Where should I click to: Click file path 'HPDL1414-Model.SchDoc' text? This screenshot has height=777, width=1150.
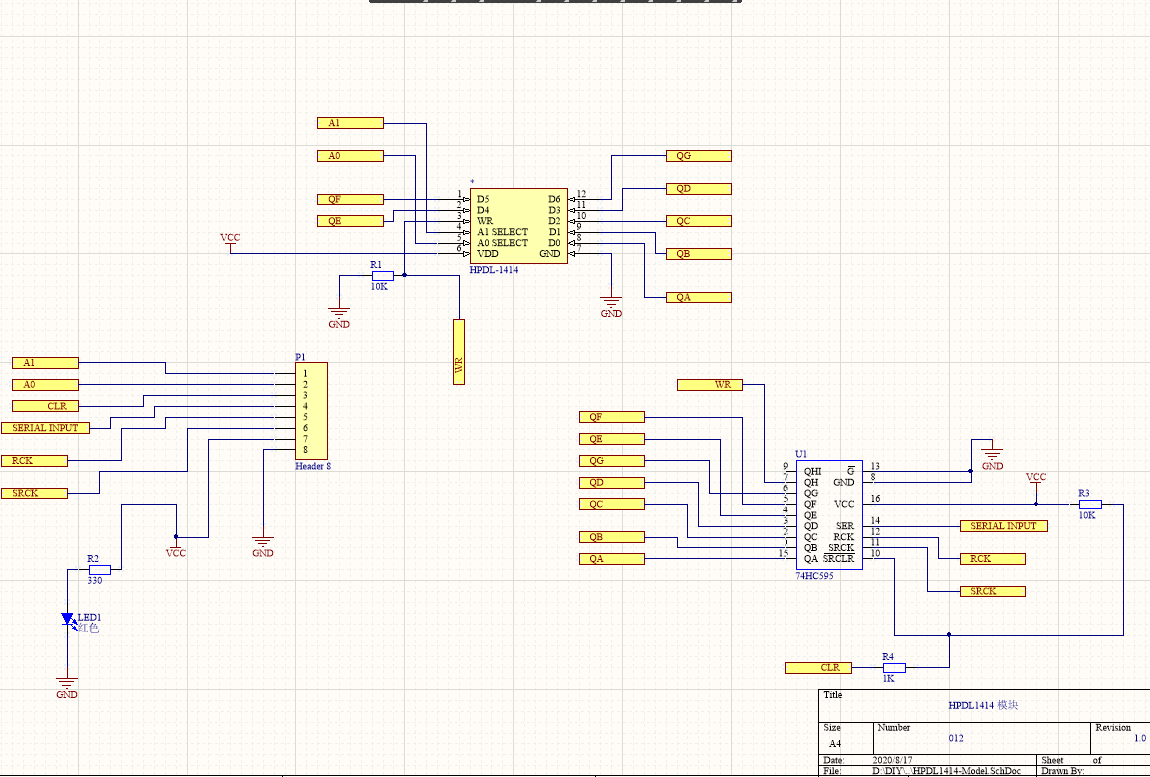point(966,771)
